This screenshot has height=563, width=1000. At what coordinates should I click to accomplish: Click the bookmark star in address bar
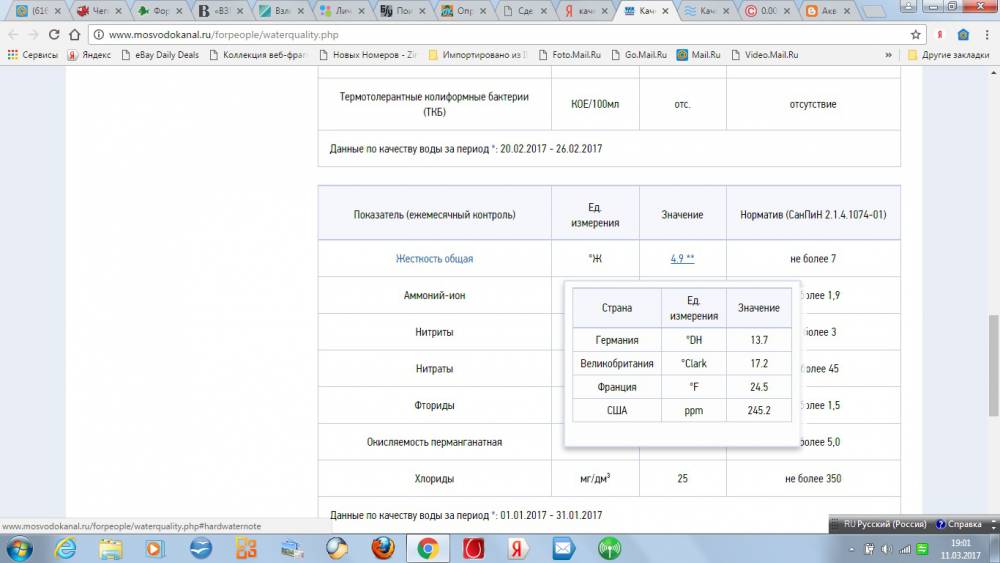pos(915,34)
